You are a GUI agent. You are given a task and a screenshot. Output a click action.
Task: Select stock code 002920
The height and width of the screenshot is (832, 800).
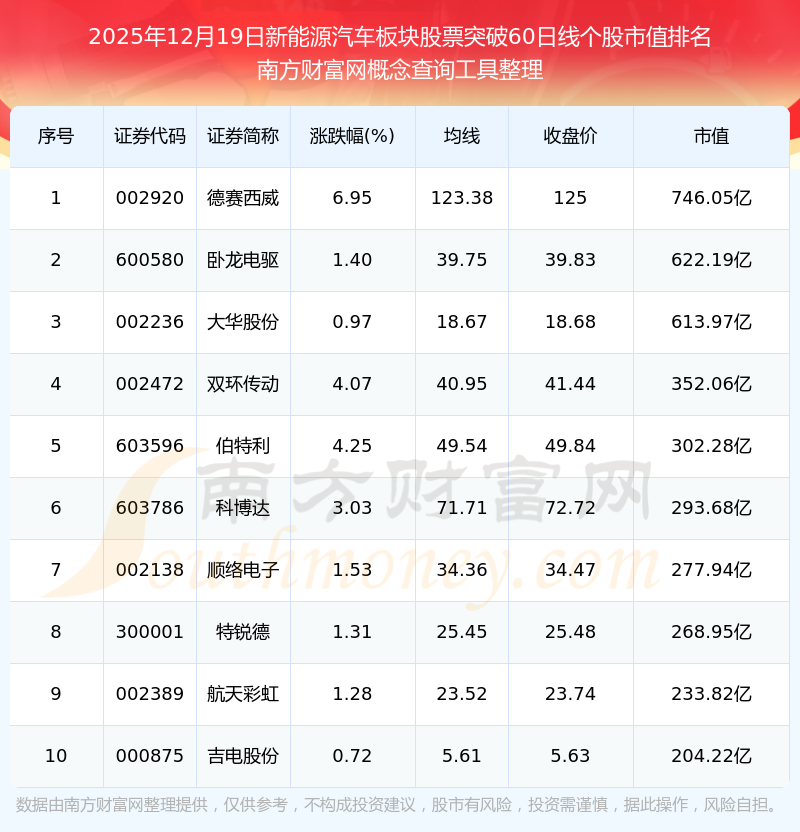click(150, 198)
